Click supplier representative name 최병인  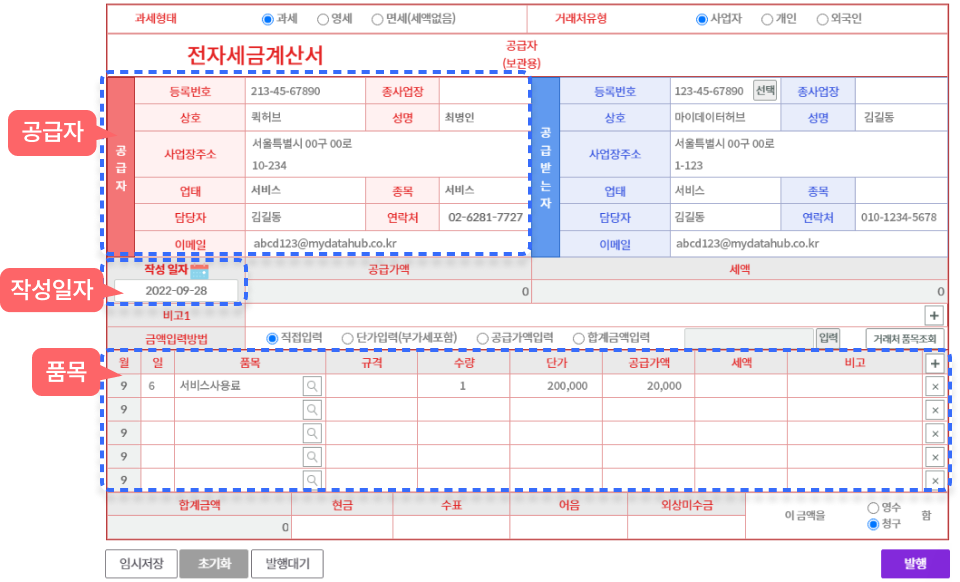(460, 118)
